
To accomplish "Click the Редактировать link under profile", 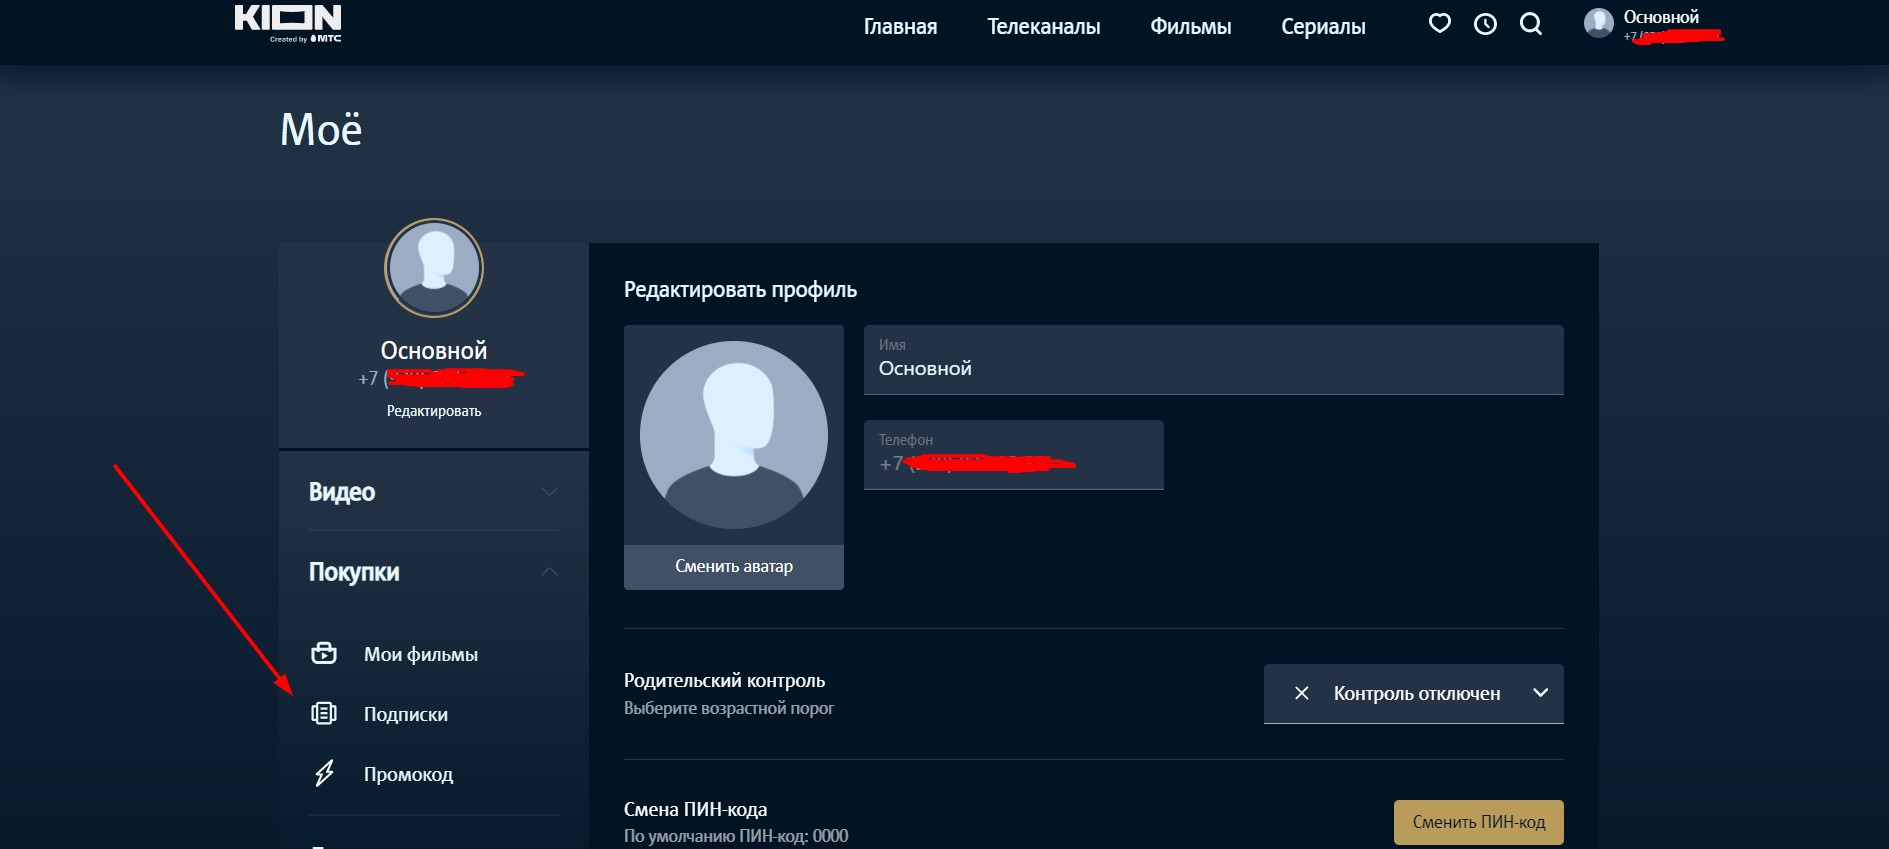I will pos(434,411).
